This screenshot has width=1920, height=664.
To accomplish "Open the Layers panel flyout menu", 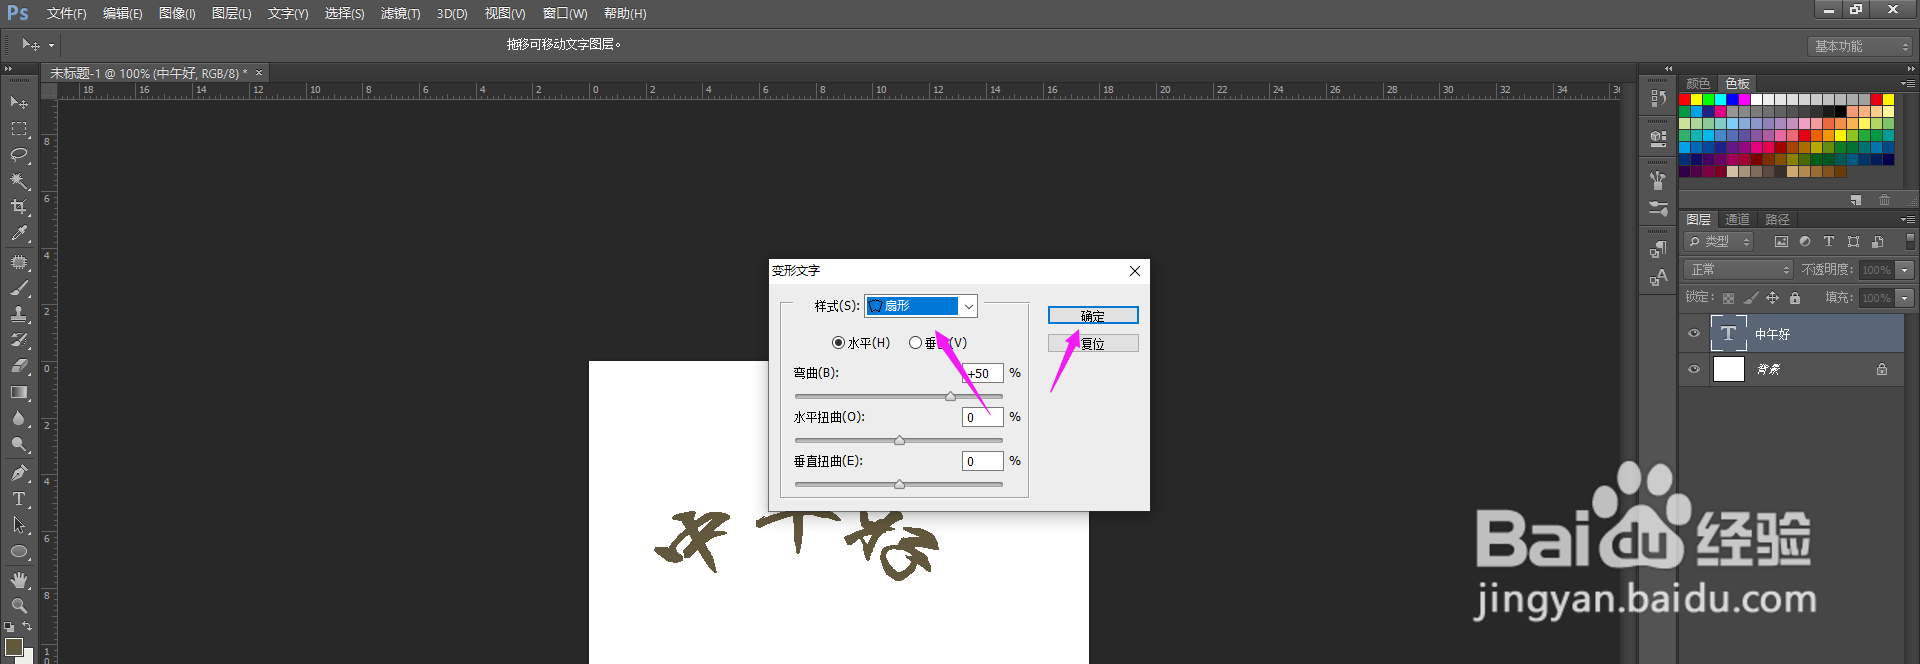I will coord(1907,219).
